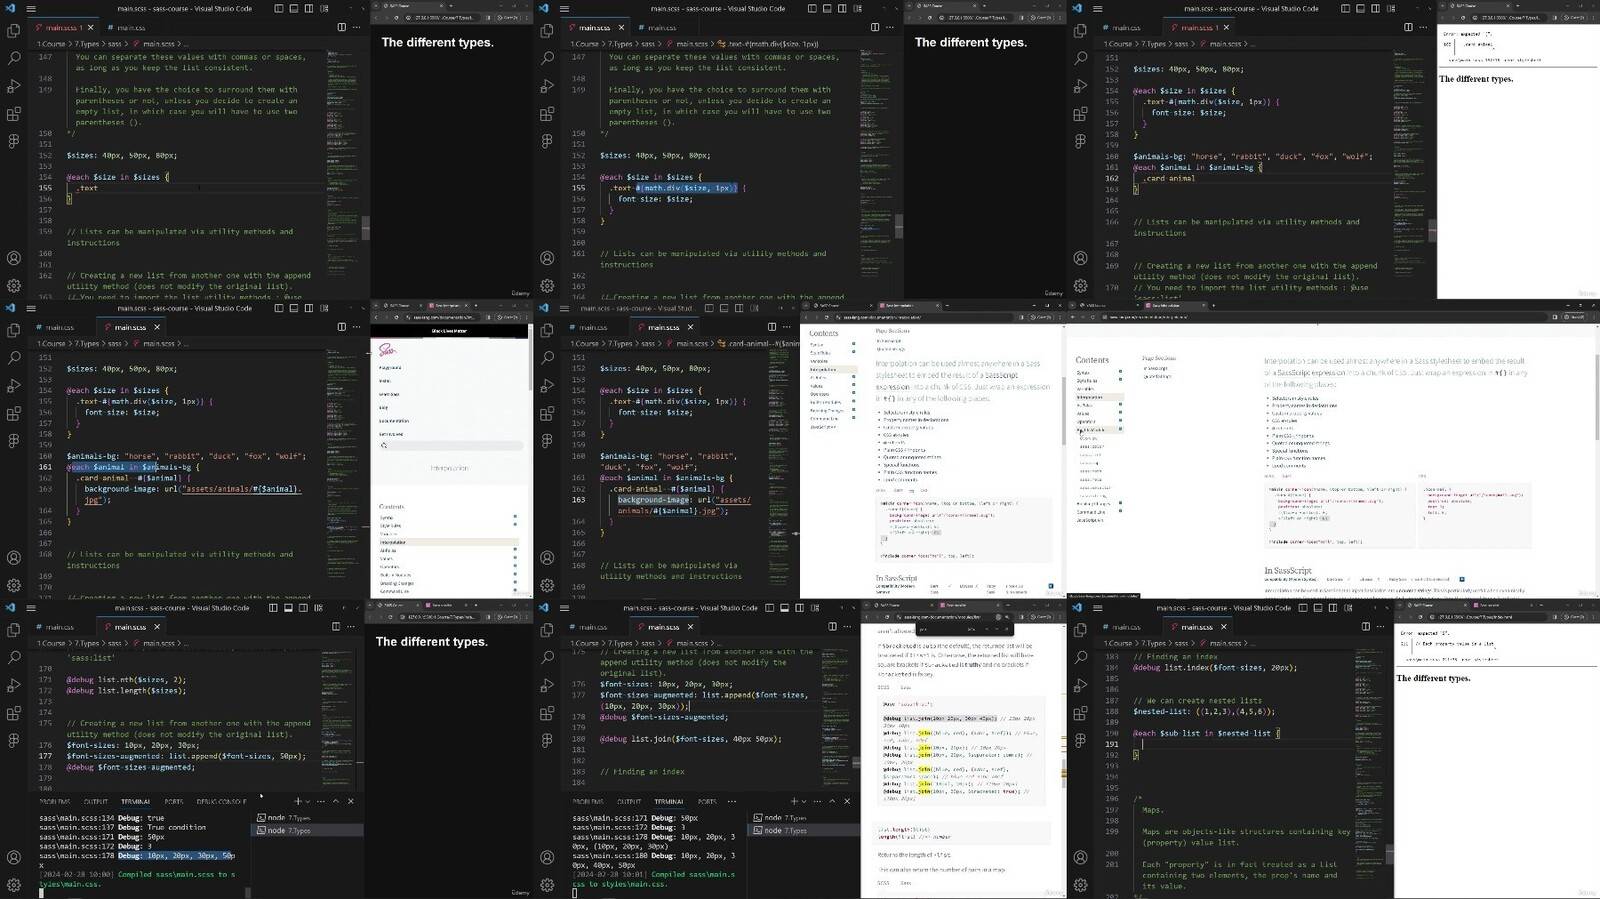Open the .text-#{math.div} breadcrumb in the top-middle frame
This screenshot has width=1600, height=899.
(773, 44)
